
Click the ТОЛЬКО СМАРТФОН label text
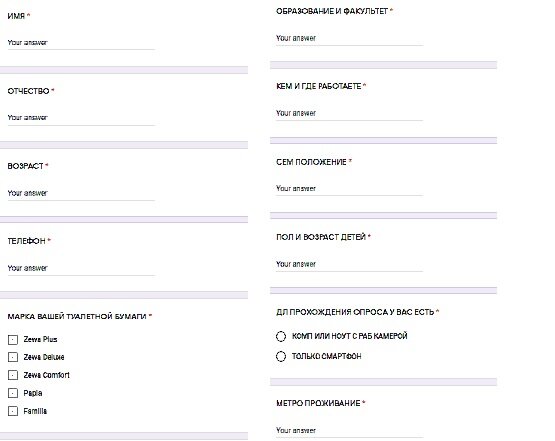[326, 356]
